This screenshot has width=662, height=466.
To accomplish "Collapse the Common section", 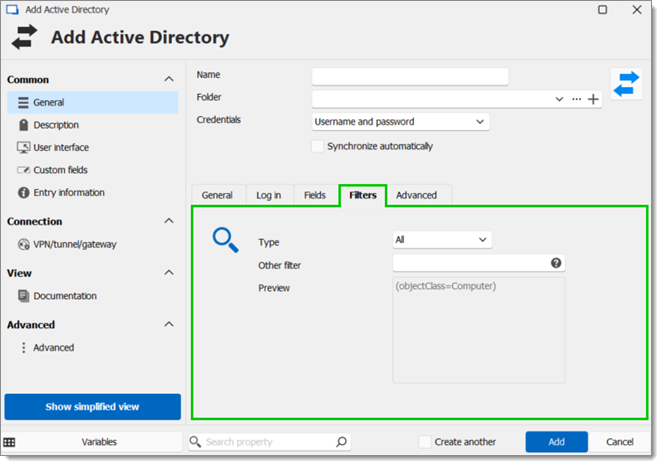I will [169, 79].
